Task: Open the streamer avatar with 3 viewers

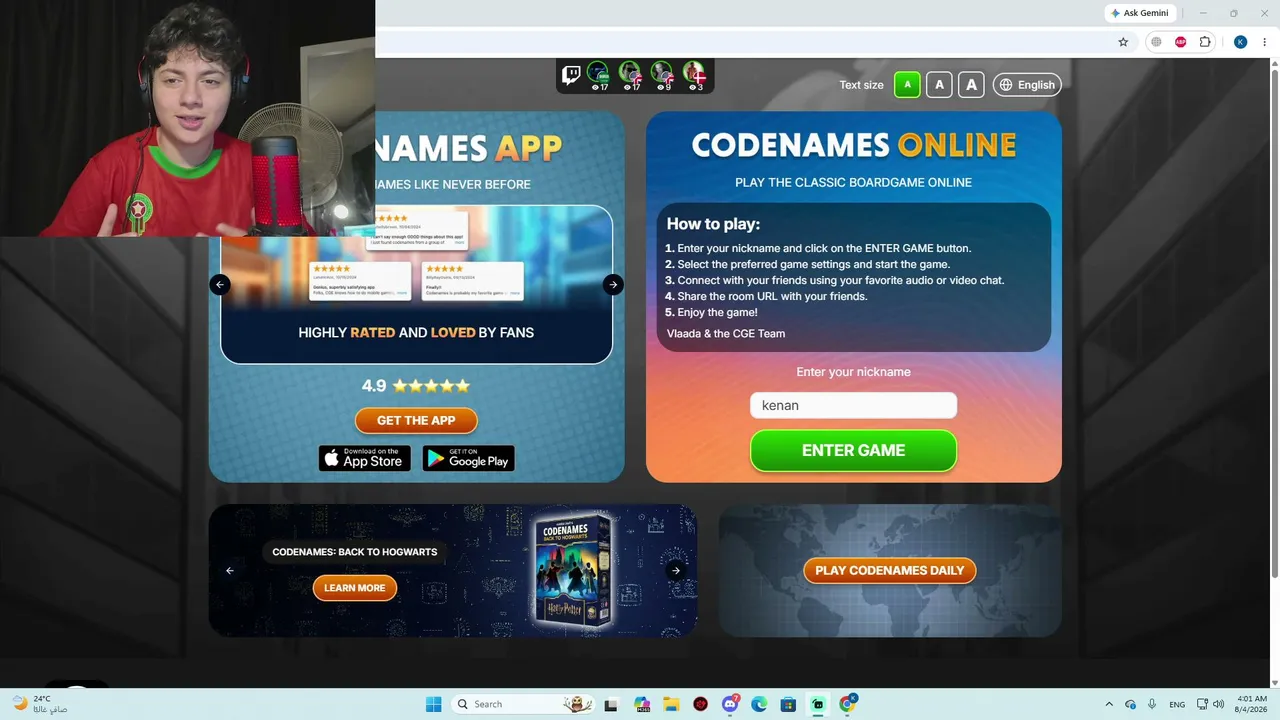Action: pyautogui.click(x=694, y=72)
